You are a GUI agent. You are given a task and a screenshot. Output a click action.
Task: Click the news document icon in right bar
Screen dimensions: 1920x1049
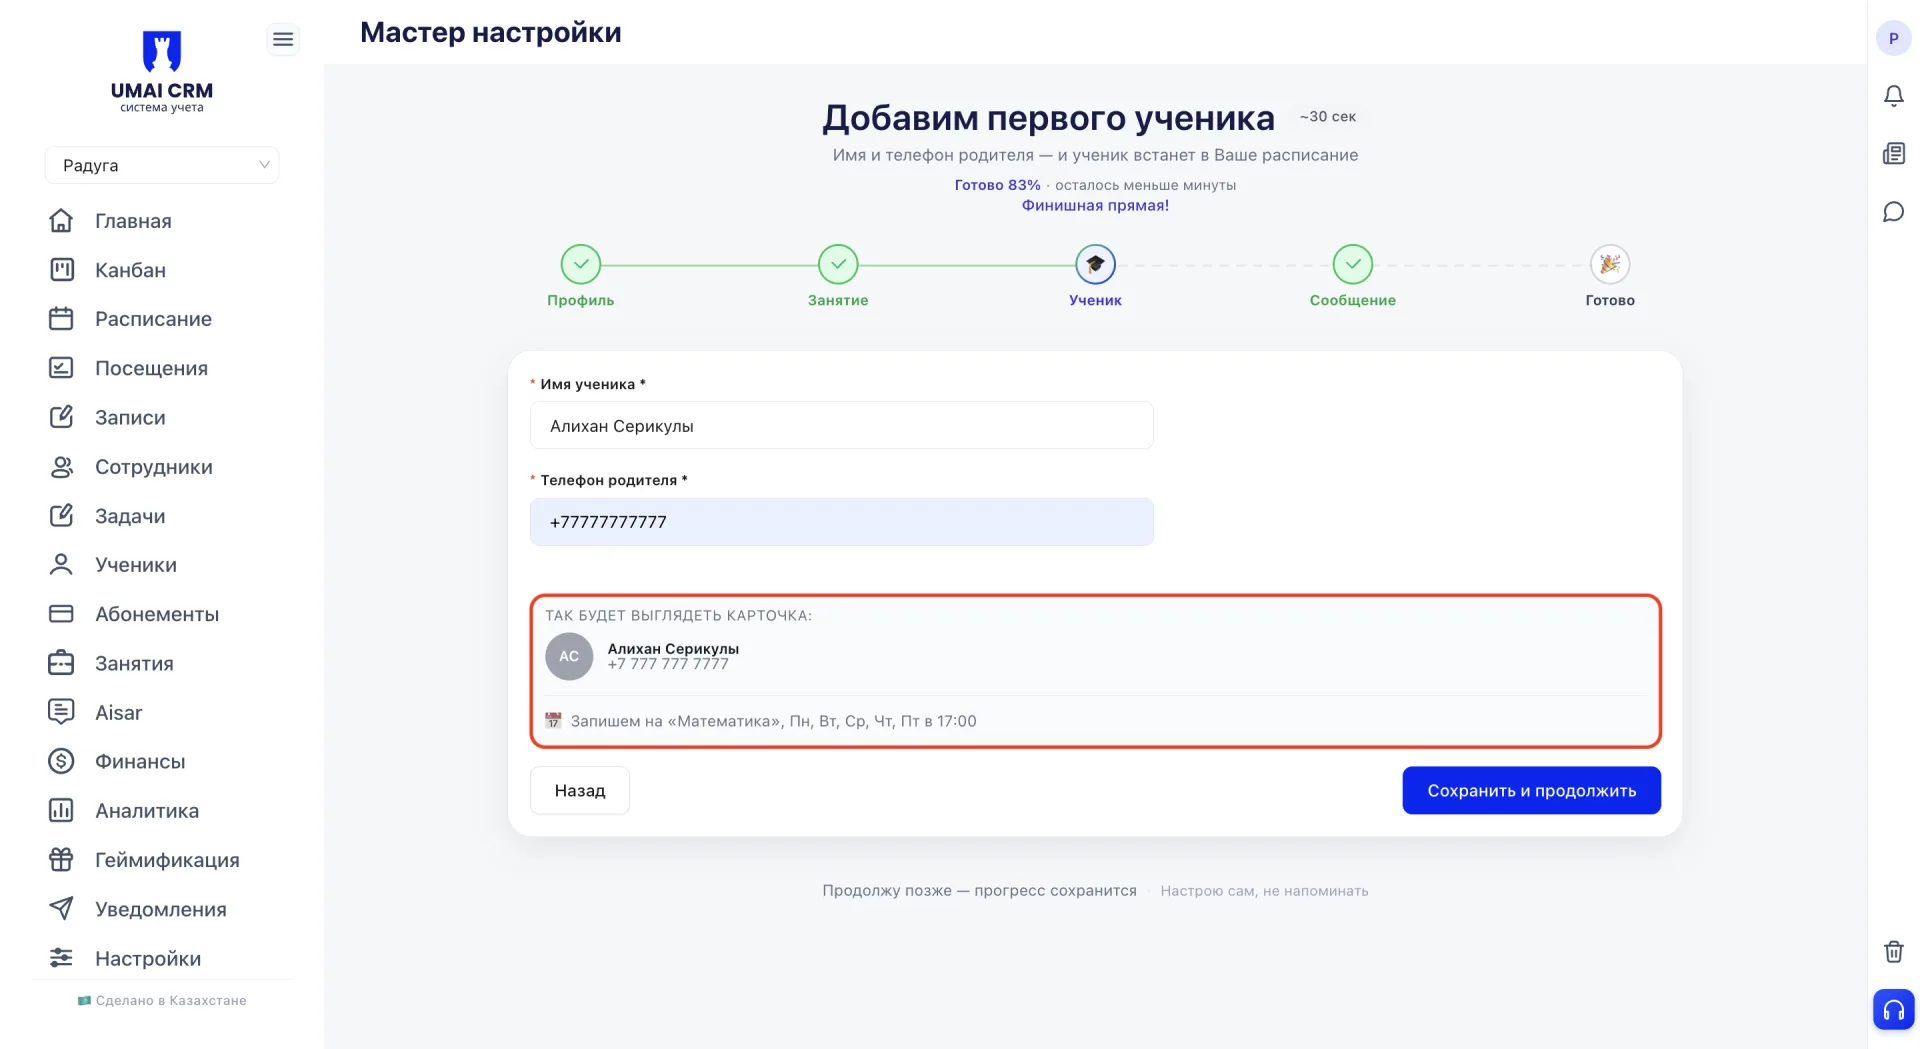(x=1893, y=154)
